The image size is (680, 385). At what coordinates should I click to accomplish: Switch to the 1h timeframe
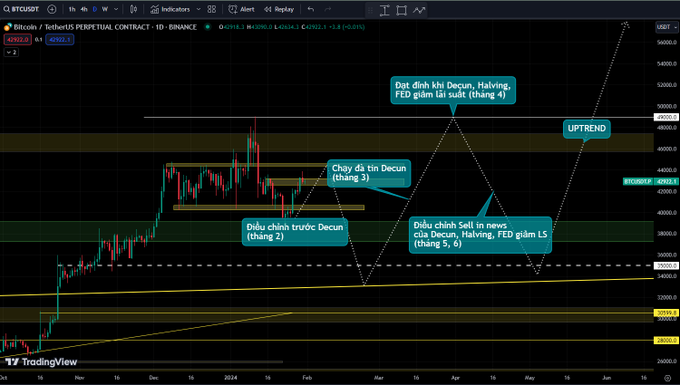click(72, 9)
